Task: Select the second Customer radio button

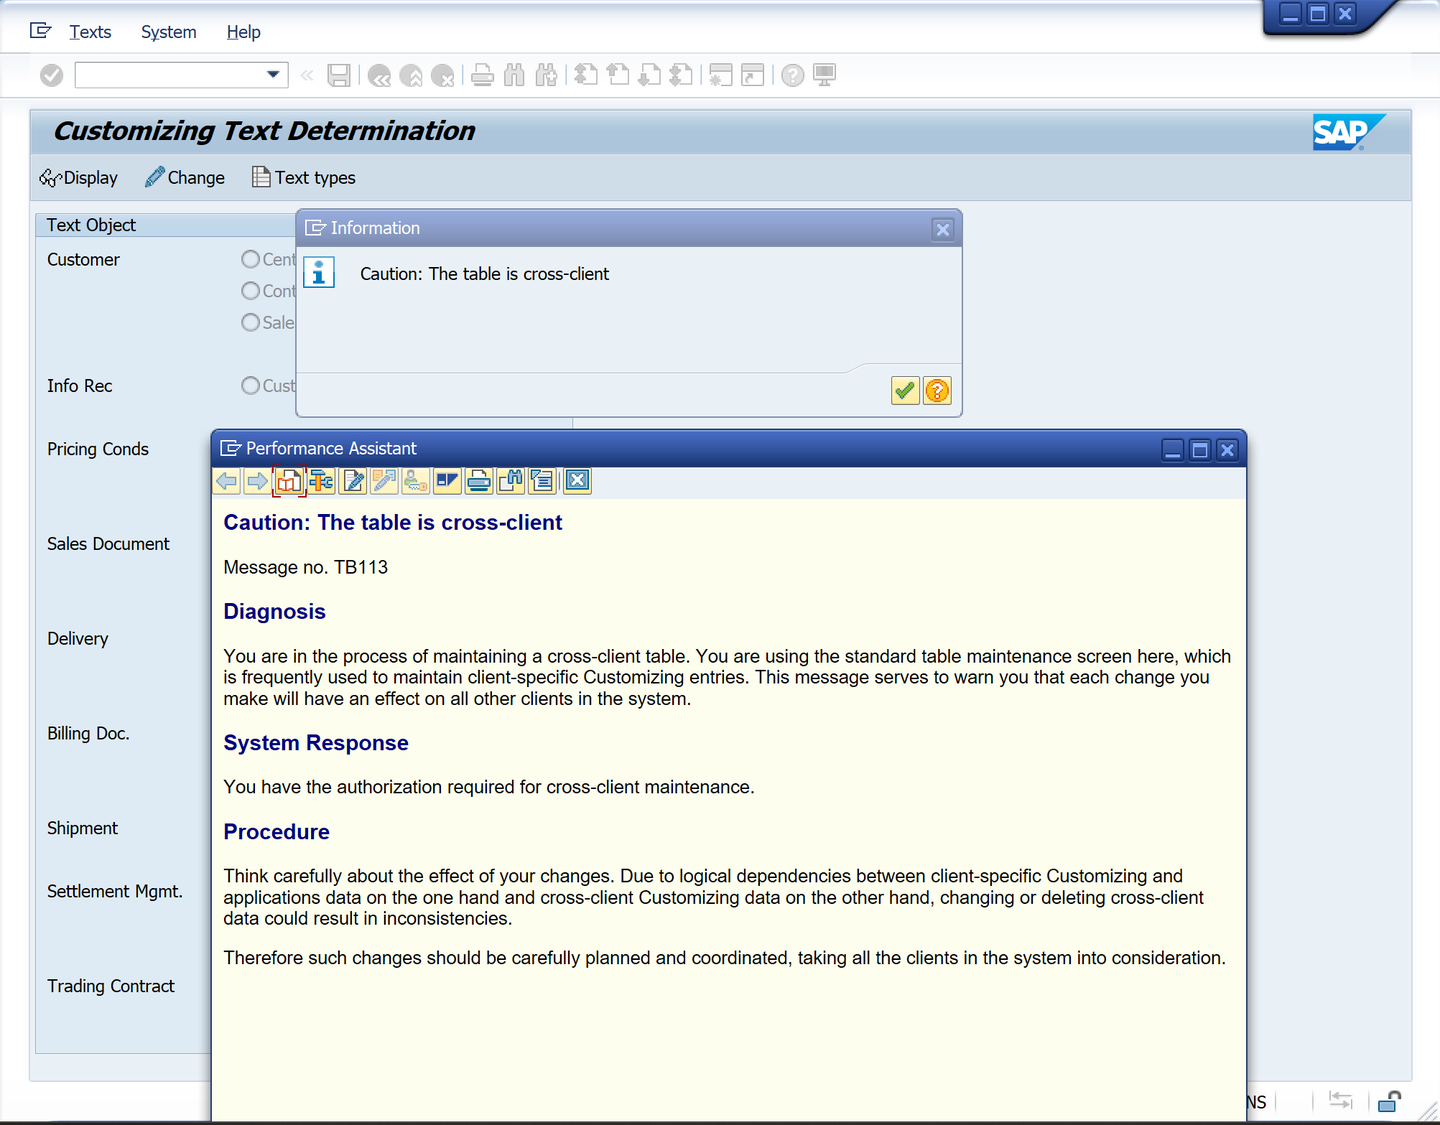Action: click(251, 291)
